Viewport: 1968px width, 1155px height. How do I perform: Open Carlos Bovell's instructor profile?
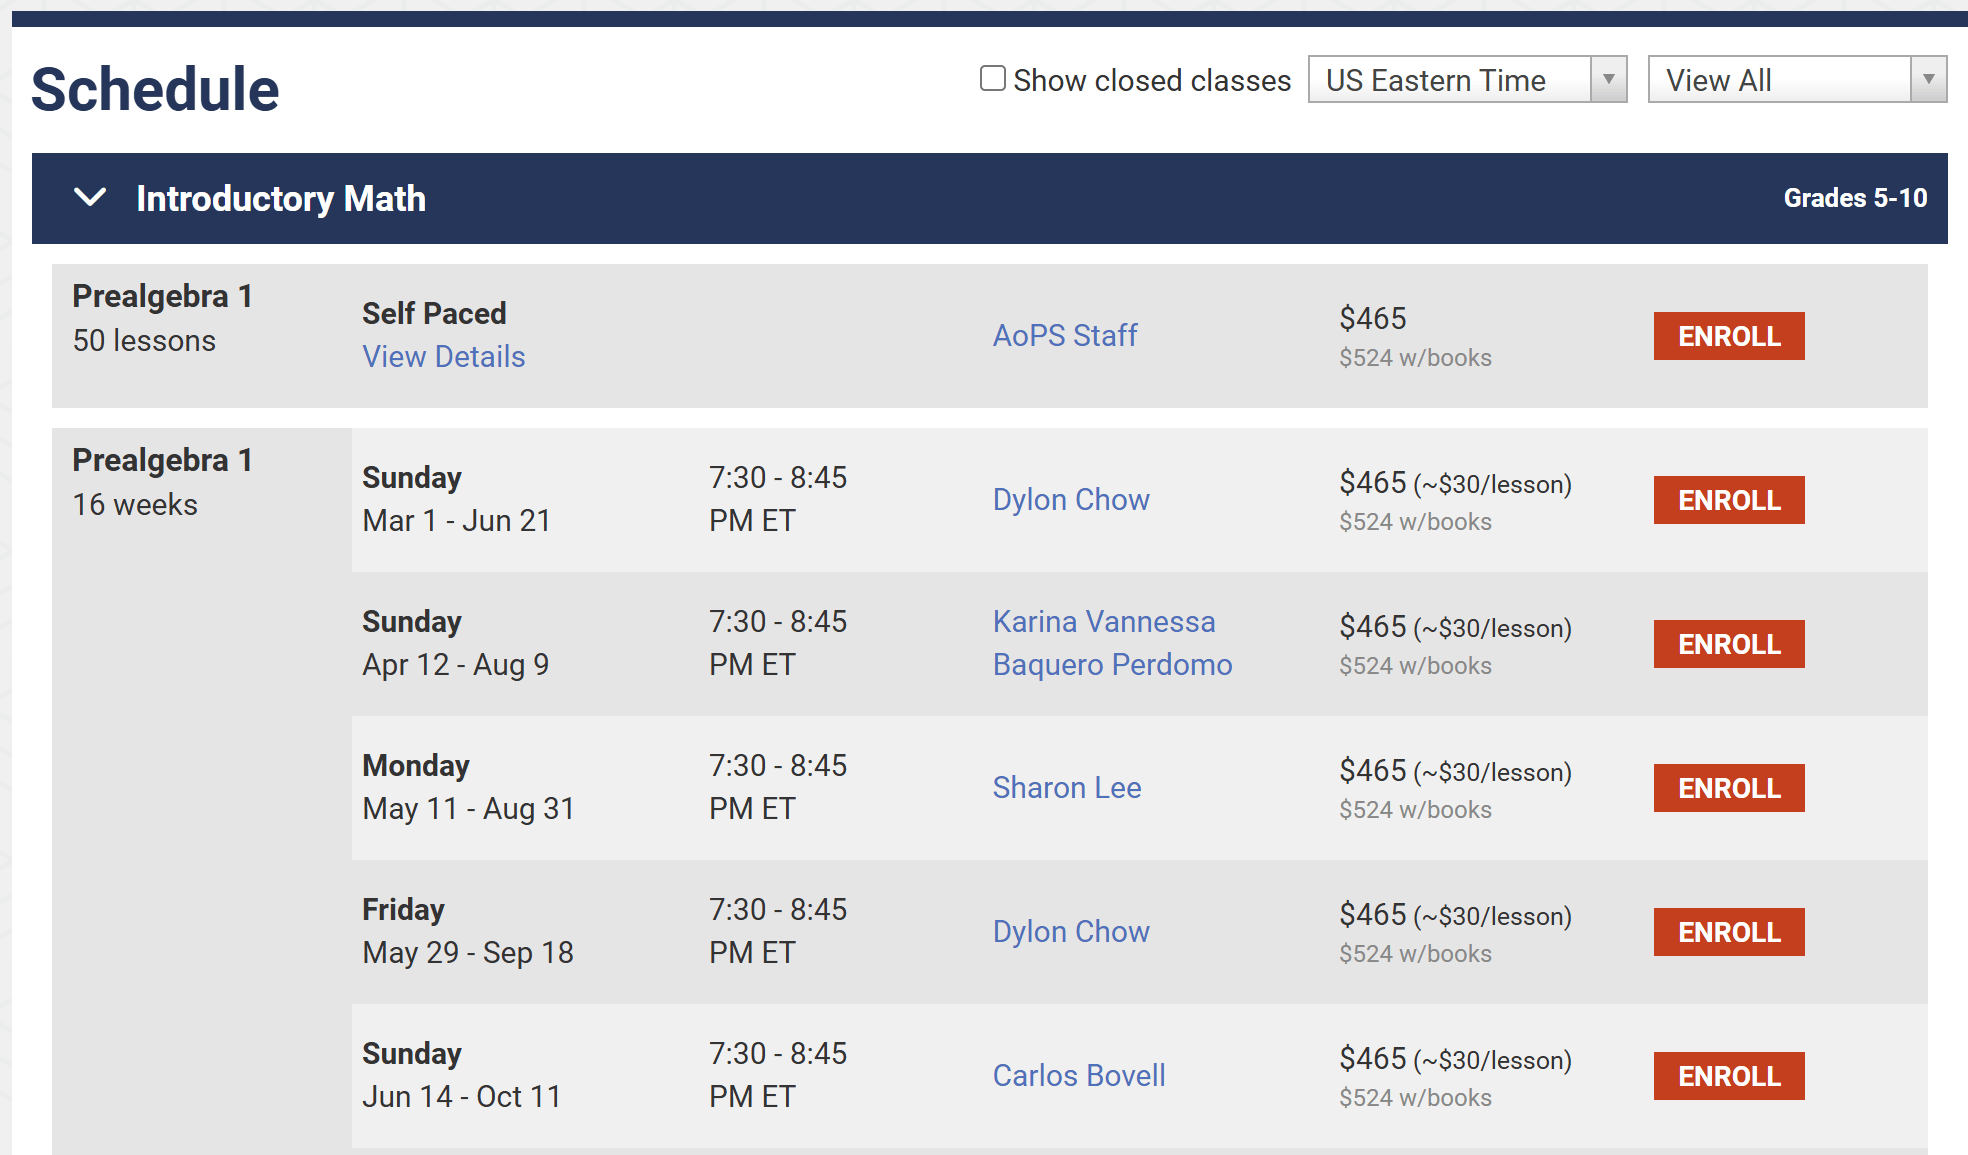coord(1078,1076)
